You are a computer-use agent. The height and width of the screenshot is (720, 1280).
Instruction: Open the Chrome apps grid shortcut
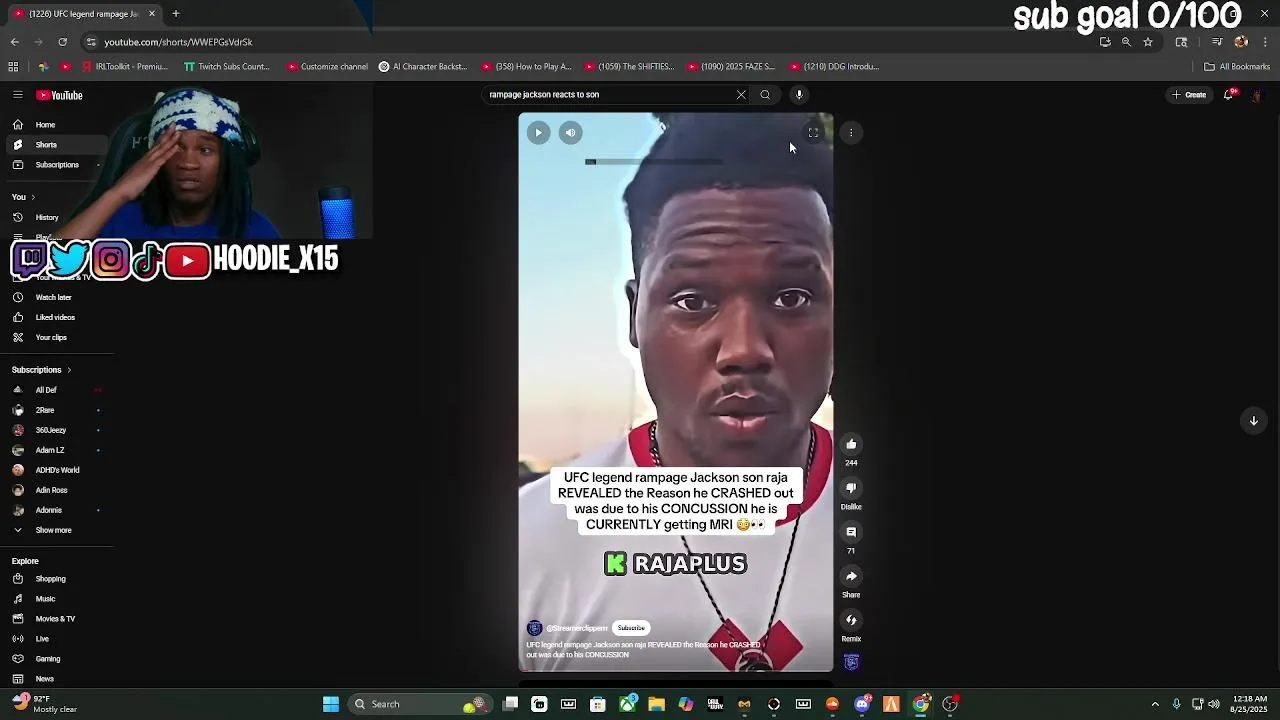click(13, 67)
